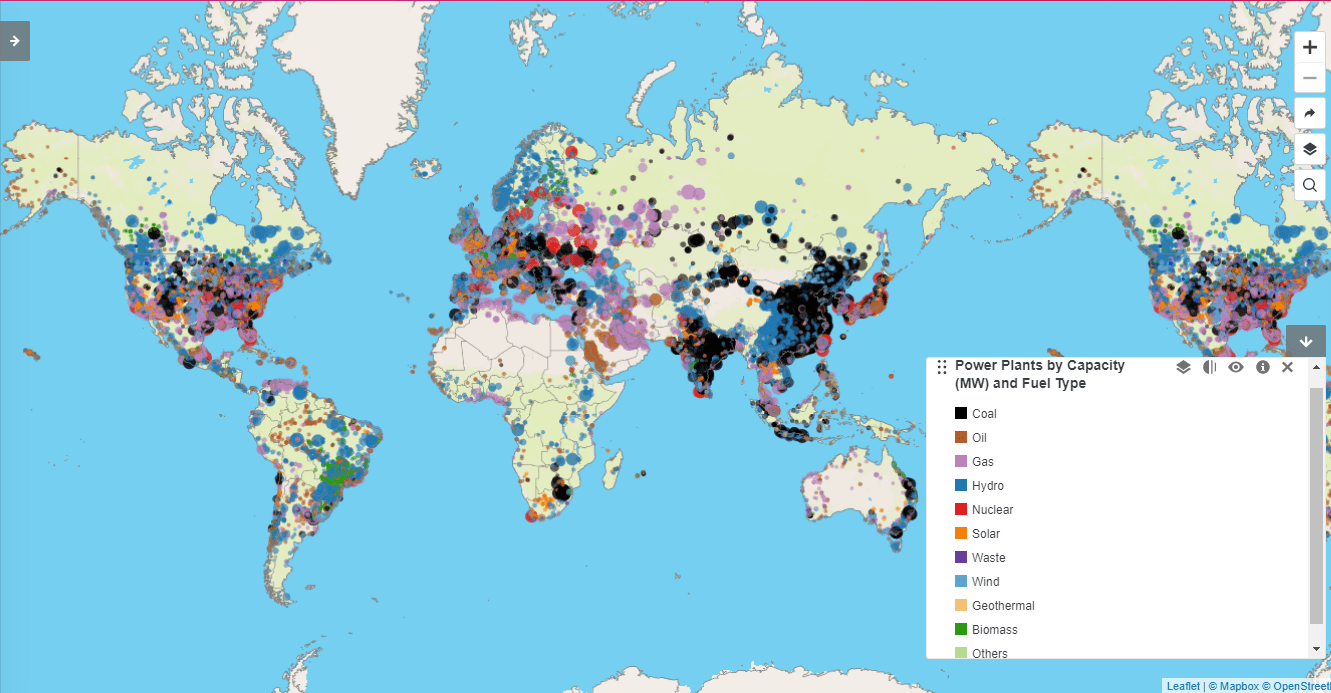
Task: Select the Geothermal entry in the legend
Action: tap(1002, 605)
